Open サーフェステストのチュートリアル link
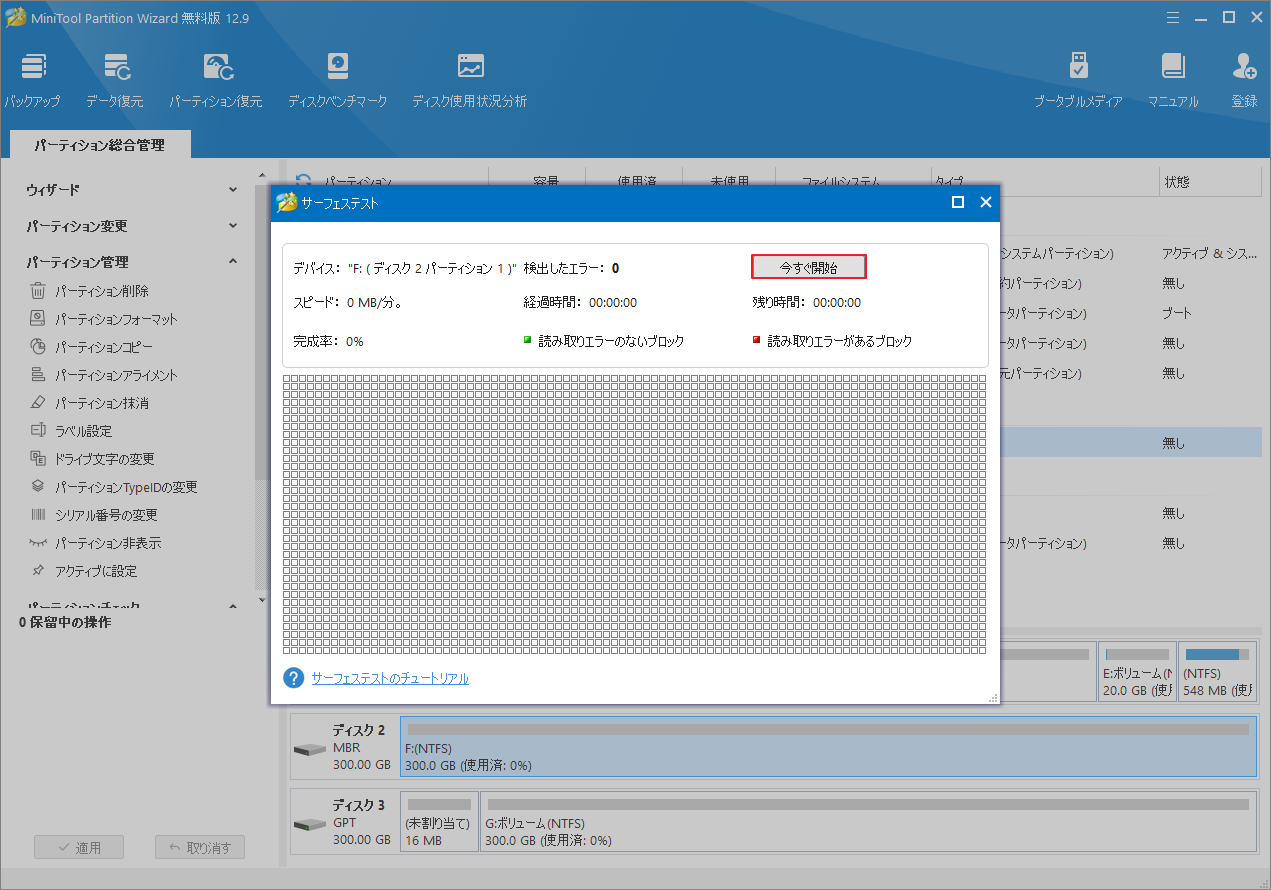 pos(390,678)
